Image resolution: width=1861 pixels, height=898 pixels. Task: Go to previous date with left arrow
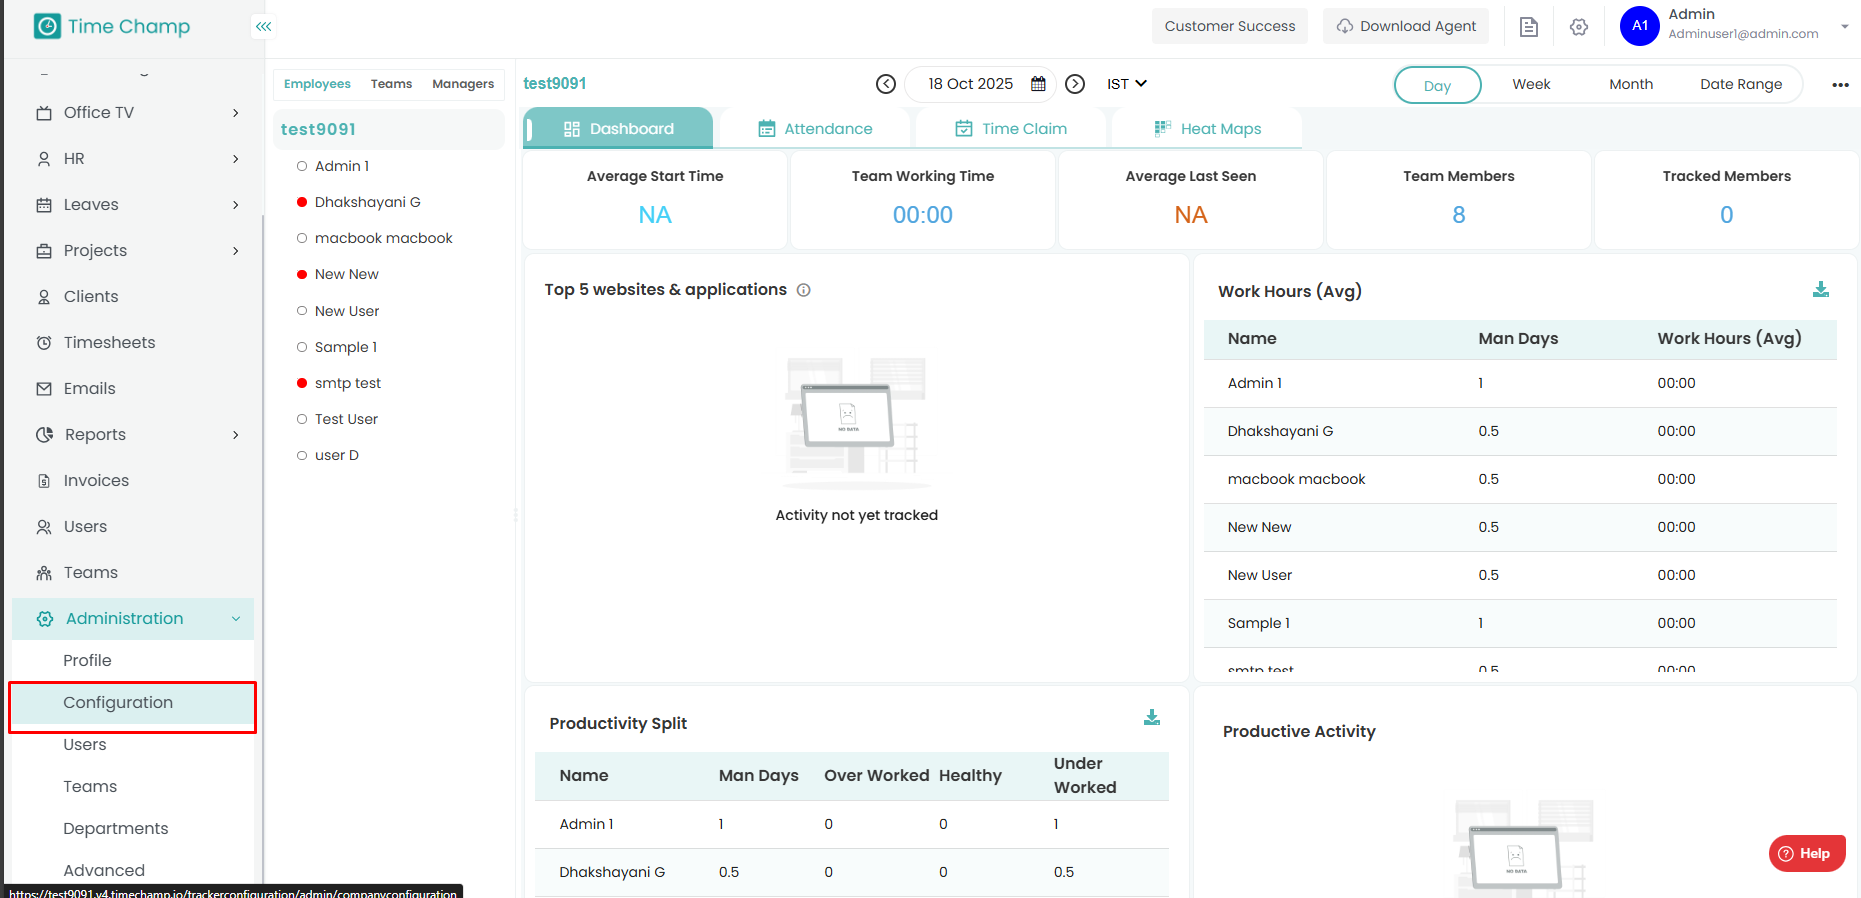click(886, 84)
